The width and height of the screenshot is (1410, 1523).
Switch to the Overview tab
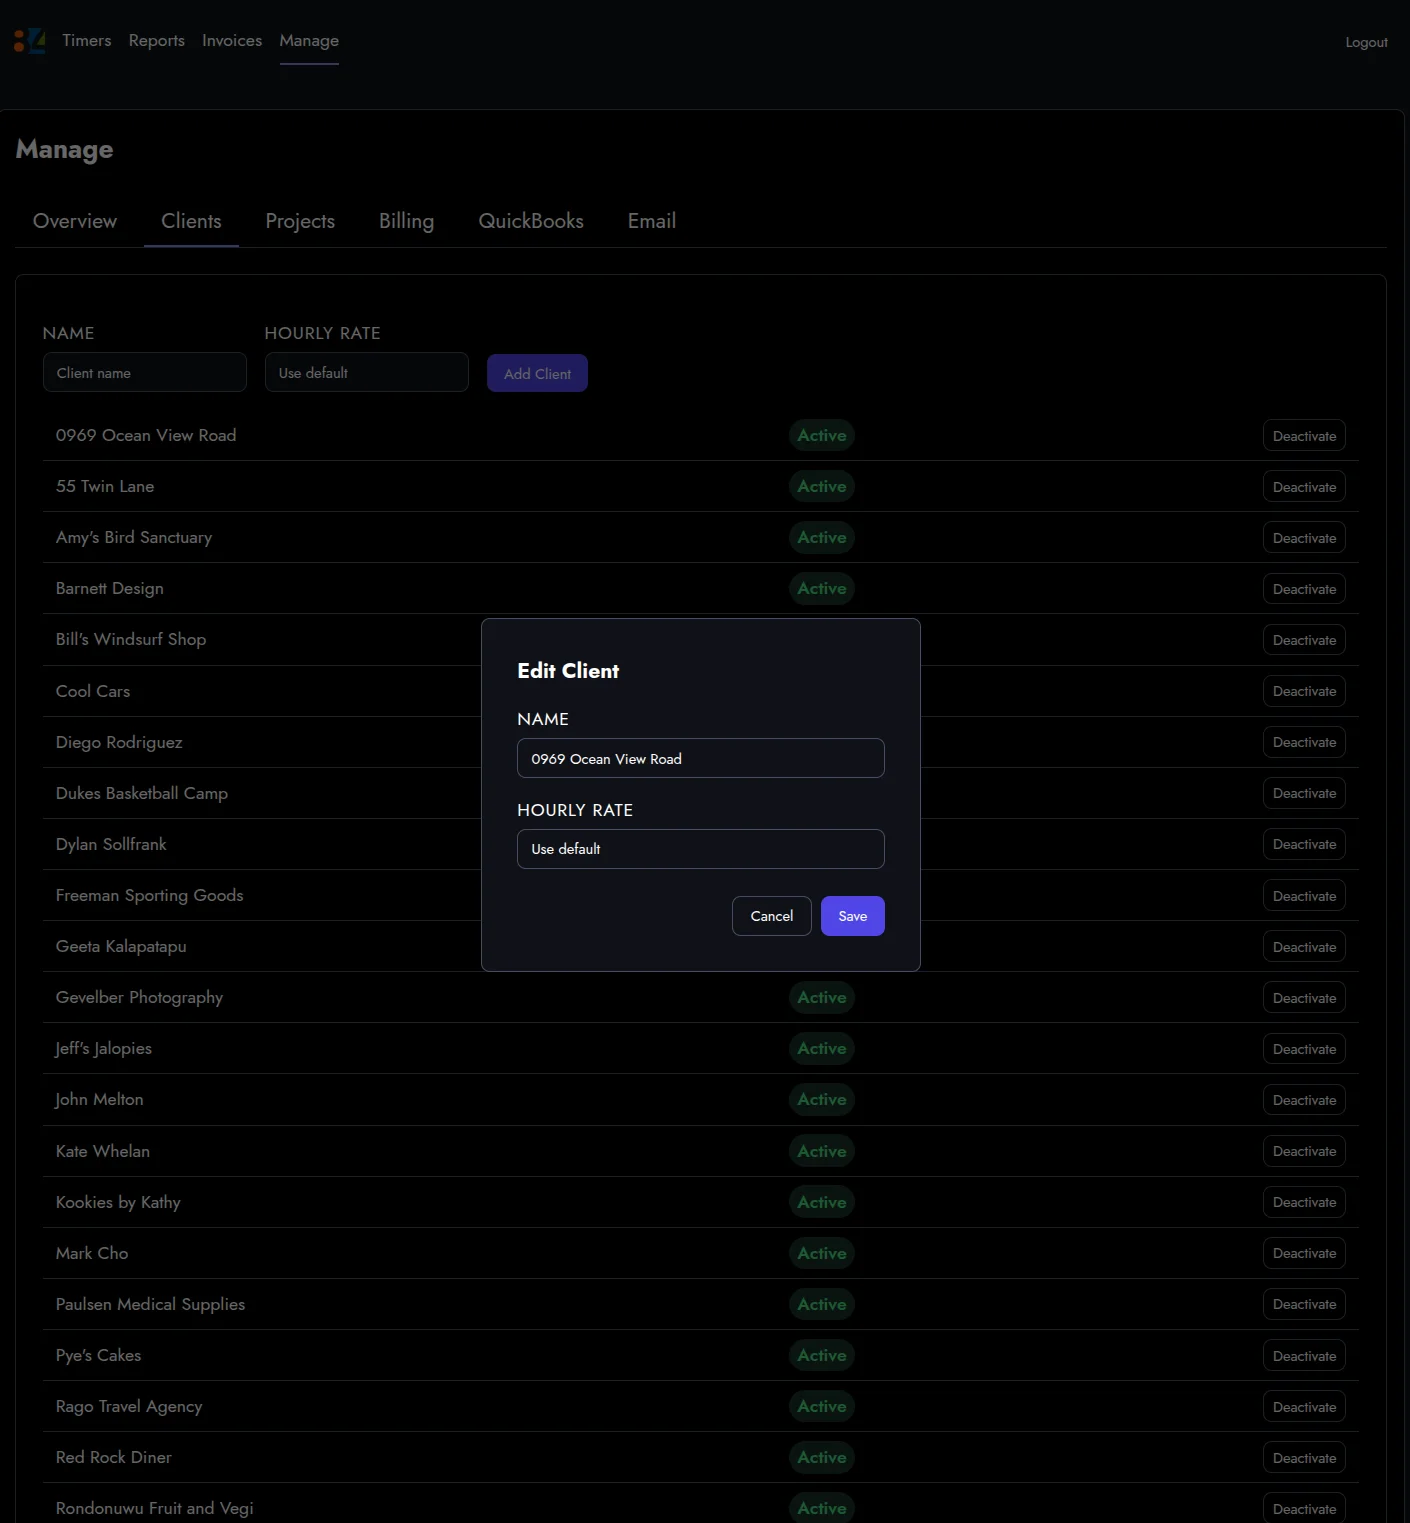[x=75, y=221]
